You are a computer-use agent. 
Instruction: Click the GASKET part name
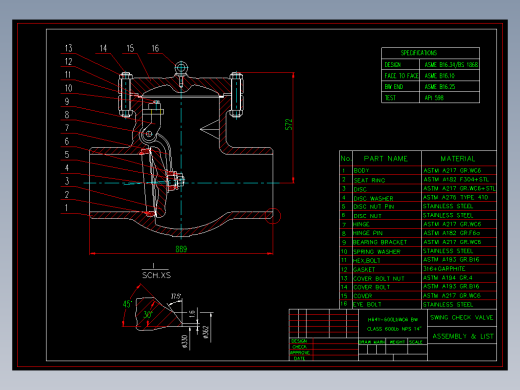tap(364, 269)
